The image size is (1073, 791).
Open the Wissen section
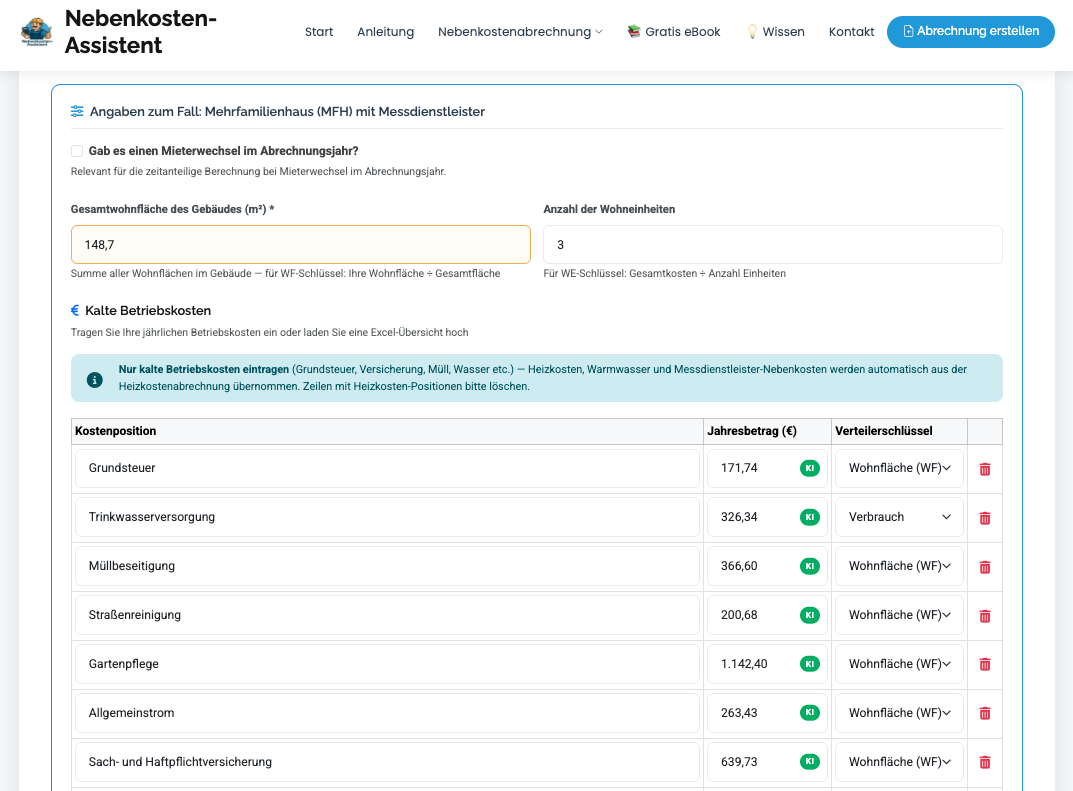[x=775, y=31]
